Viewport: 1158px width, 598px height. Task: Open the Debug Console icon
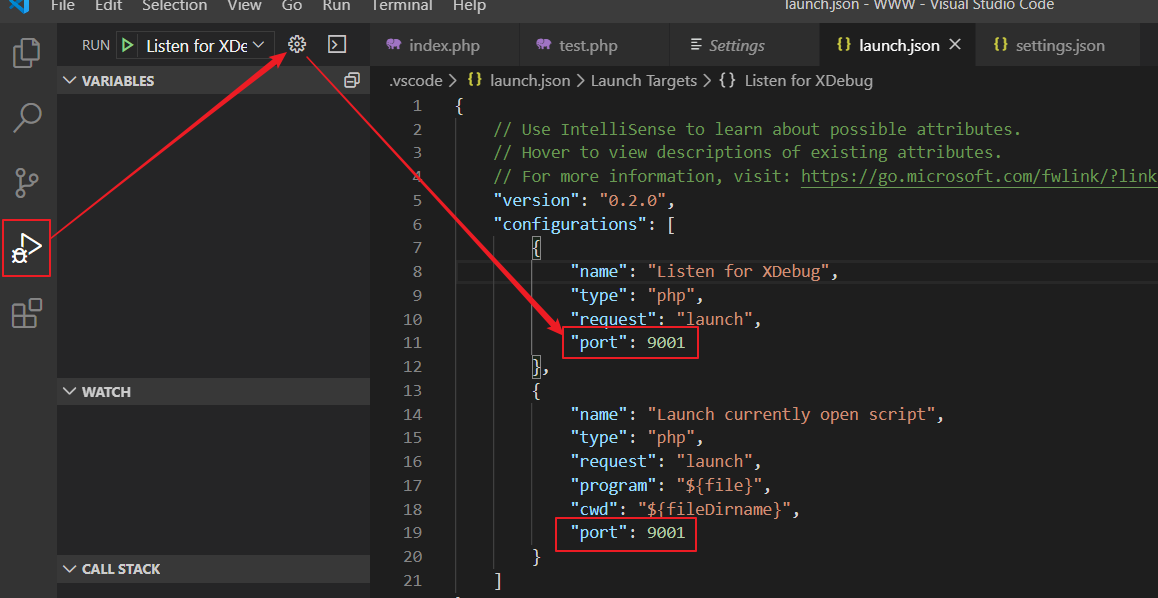point(336,45)
